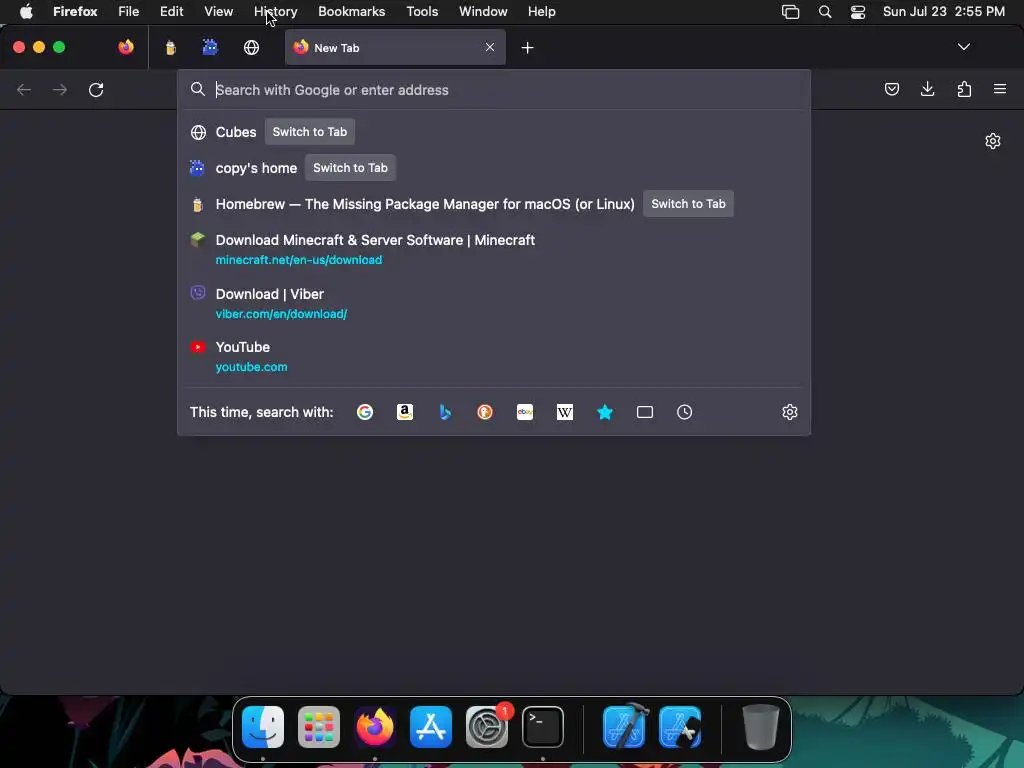Screen dimensions: 1024x768
Task: Select Homebrew package manager suggestion text
Action: [x=425, y=204]
